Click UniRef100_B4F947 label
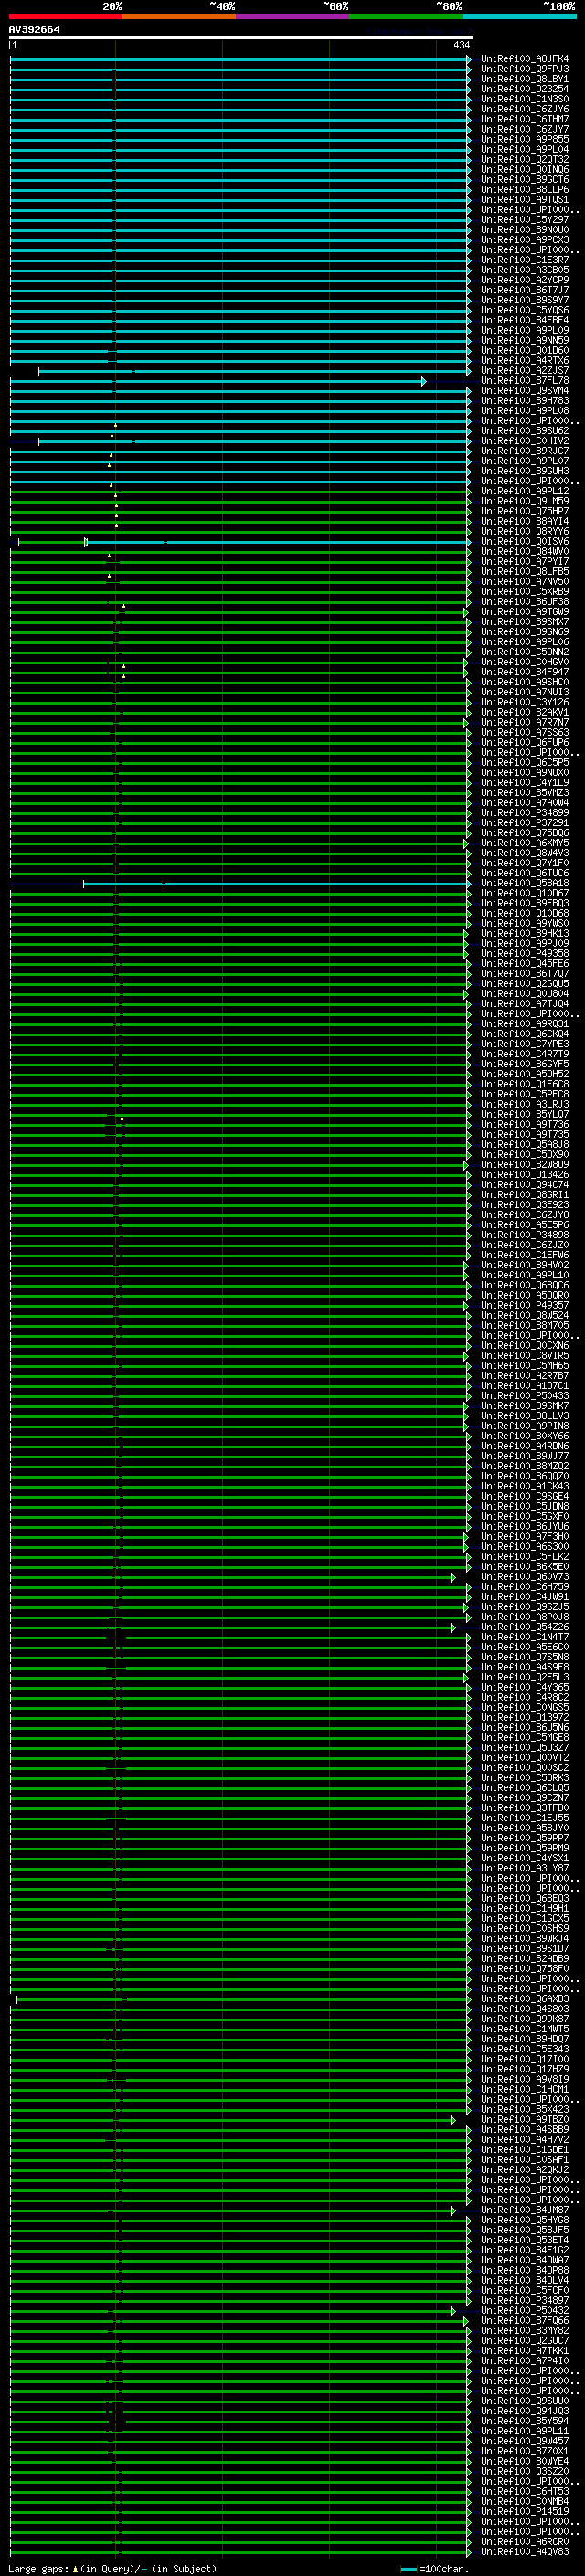The width and height of the screenshot is (585, 2576). click(525, 672)
